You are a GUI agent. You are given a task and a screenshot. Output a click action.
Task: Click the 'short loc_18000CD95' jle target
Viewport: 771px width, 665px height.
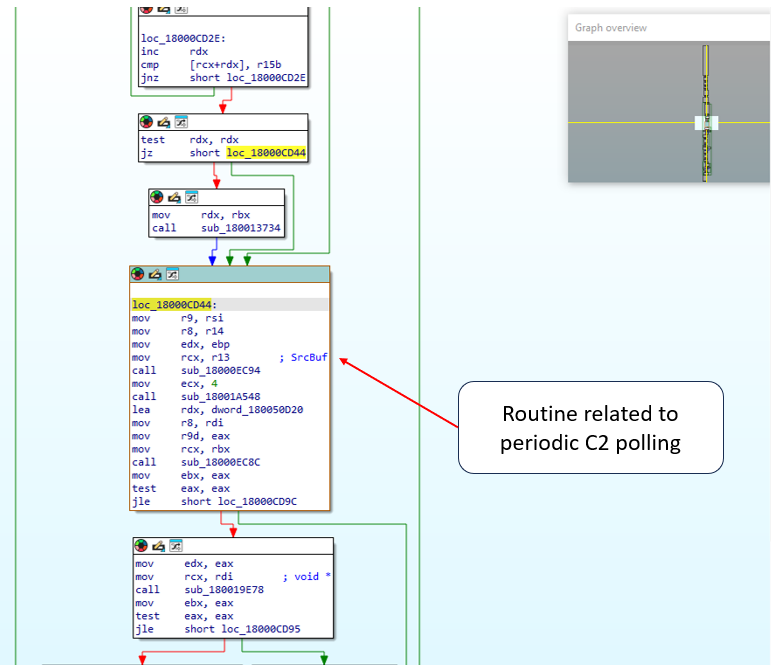(242, 629)
